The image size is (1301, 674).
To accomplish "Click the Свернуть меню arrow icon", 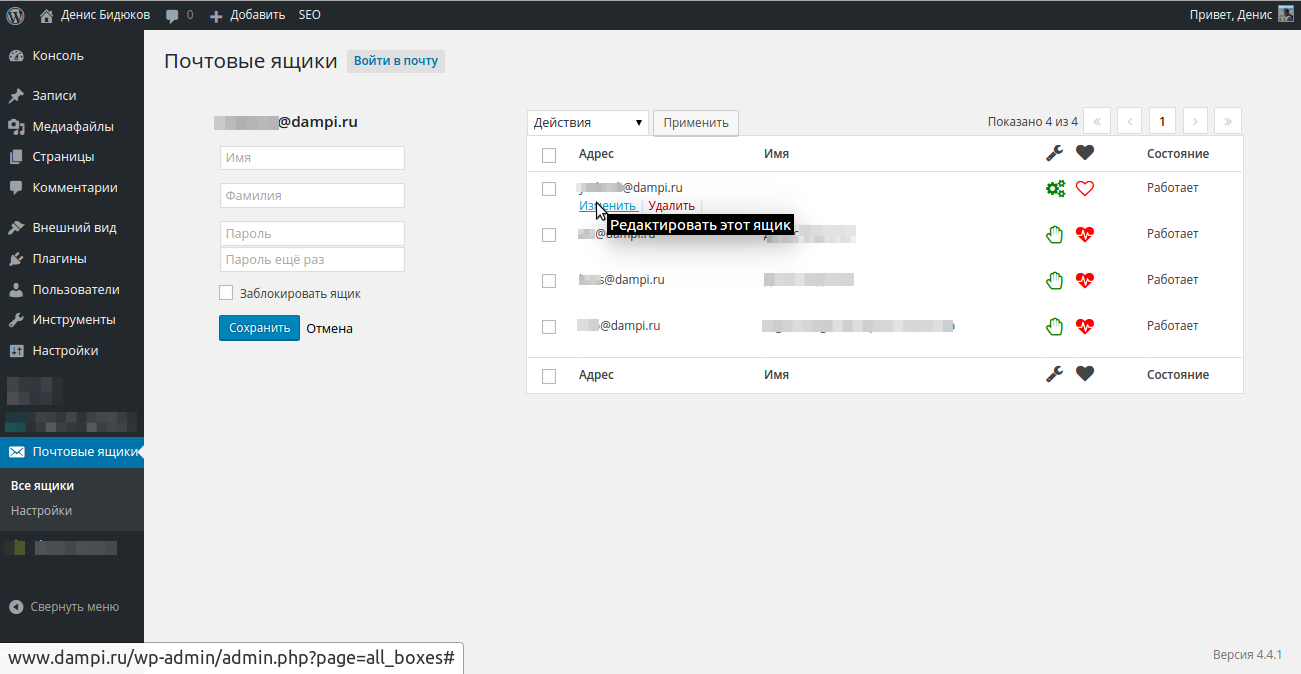I will 16,607.
